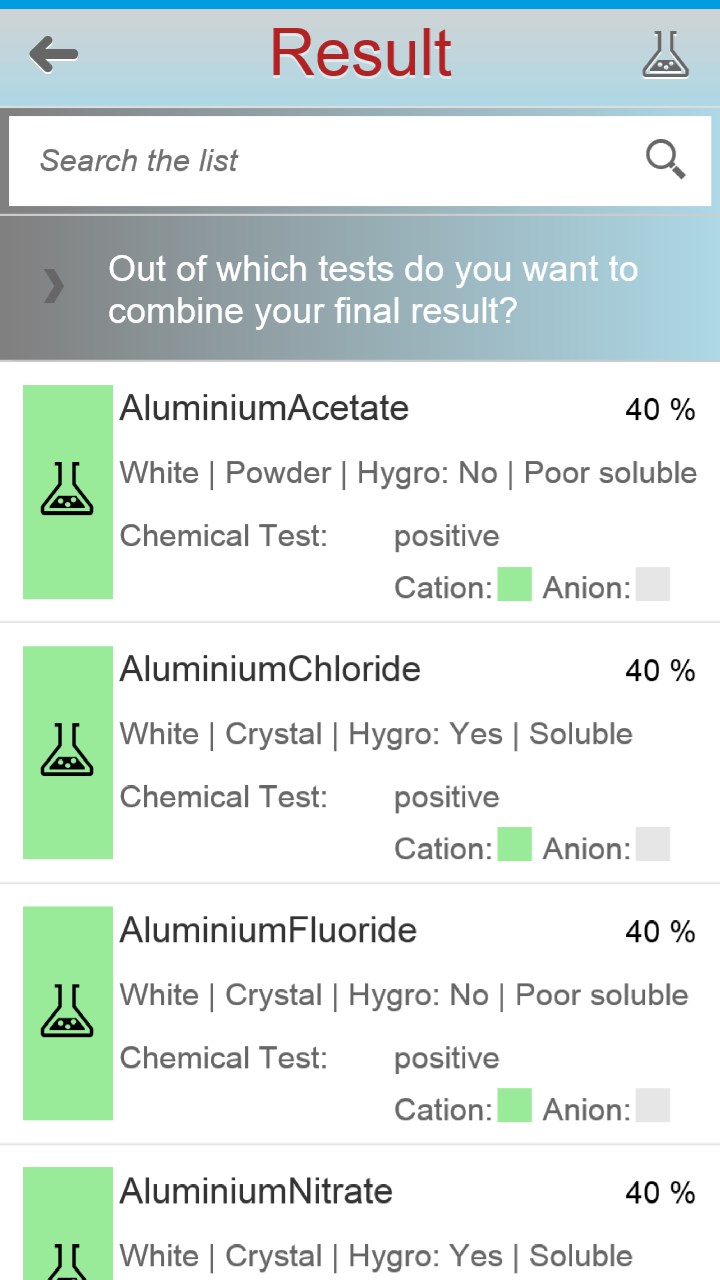Click the search magnifier icon
Viewport: 720px width, 1280px height.
665,160
